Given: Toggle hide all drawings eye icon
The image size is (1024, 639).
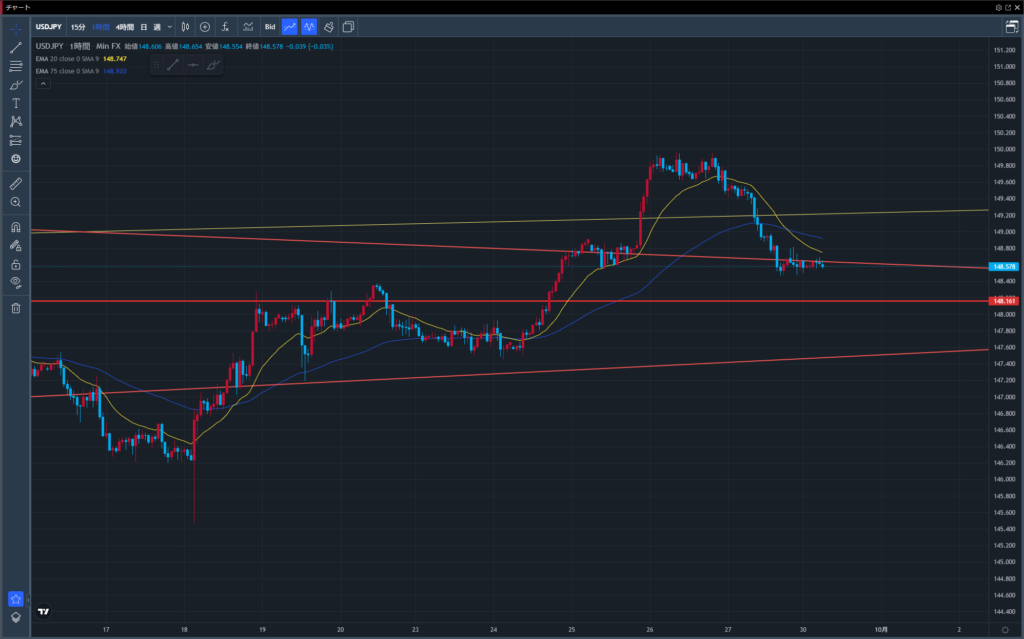Looking at the screenshot, I should pos(15,283).
